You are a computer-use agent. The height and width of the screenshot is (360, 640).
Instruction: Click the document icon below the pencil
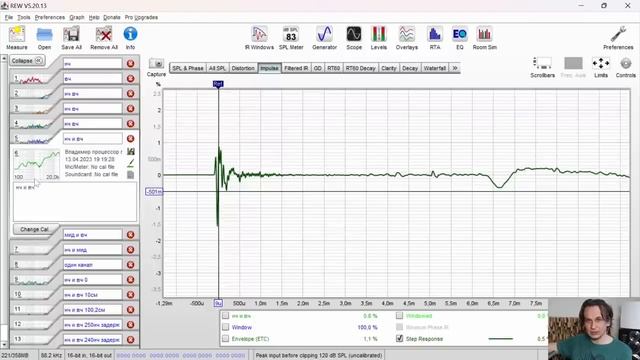coord(131,175)
